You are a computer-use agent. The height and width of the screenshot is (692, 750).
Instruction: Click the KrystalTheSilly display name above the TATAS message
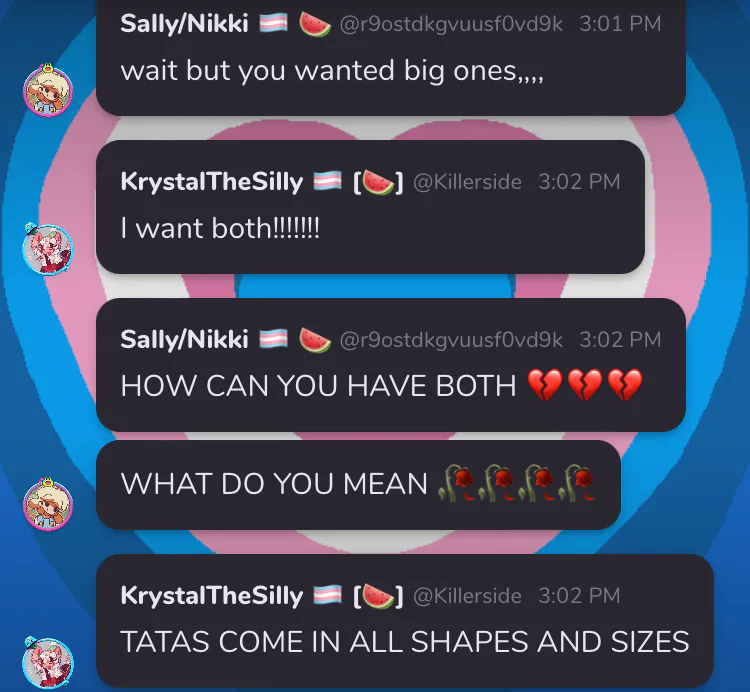pyautogui.click(x=212, y=596)
